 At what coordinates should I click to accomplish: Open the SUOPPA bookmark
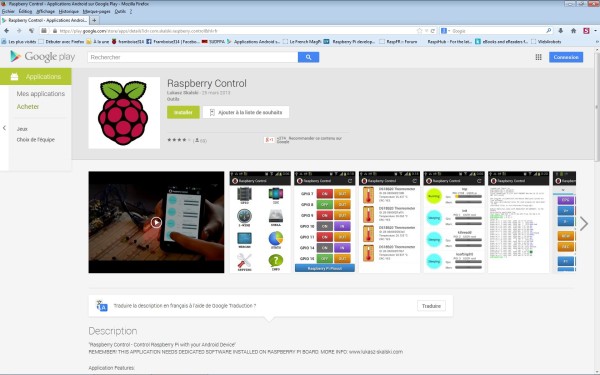[x=213, y=41]
